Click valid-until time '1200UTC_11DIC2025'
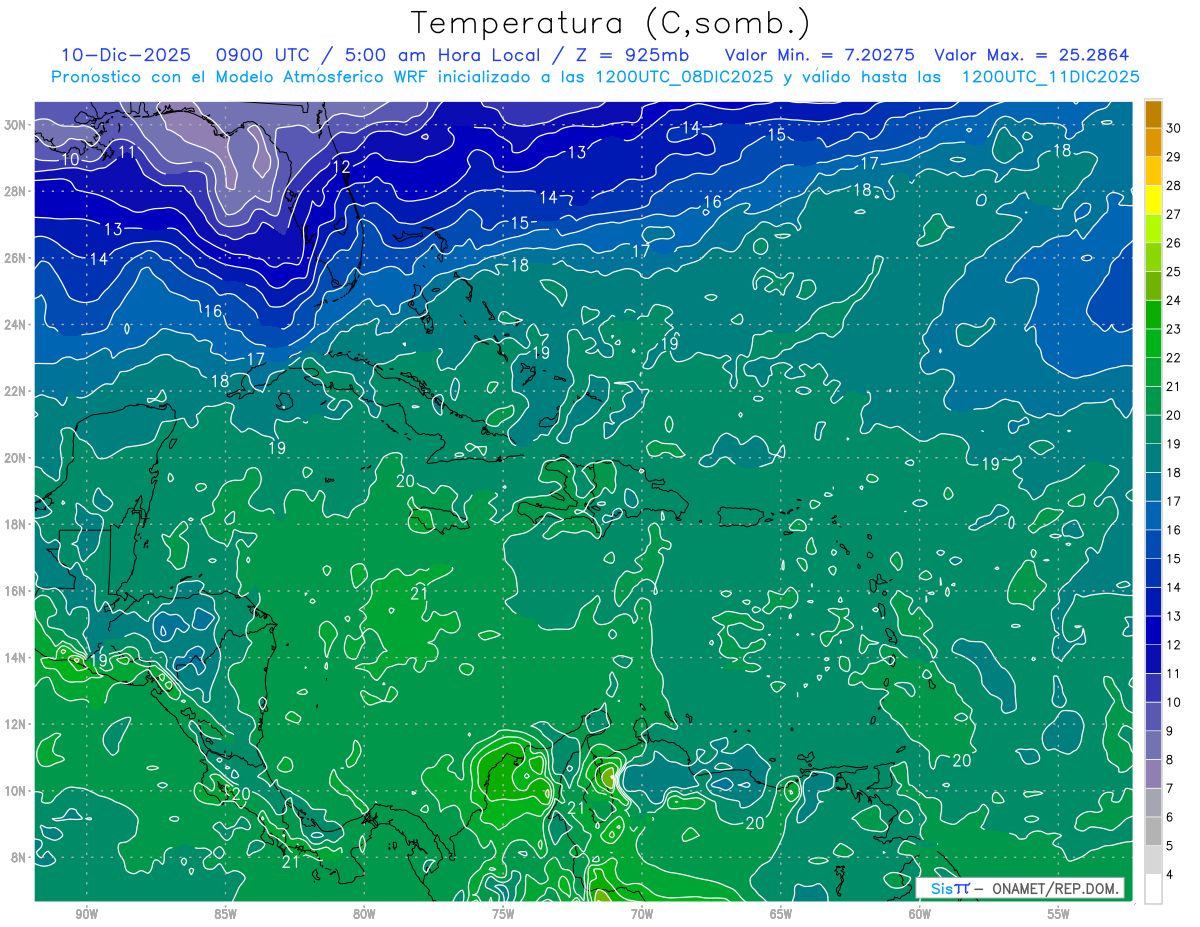This screenshot has height=927, width=1200. tap(1050, 77)
